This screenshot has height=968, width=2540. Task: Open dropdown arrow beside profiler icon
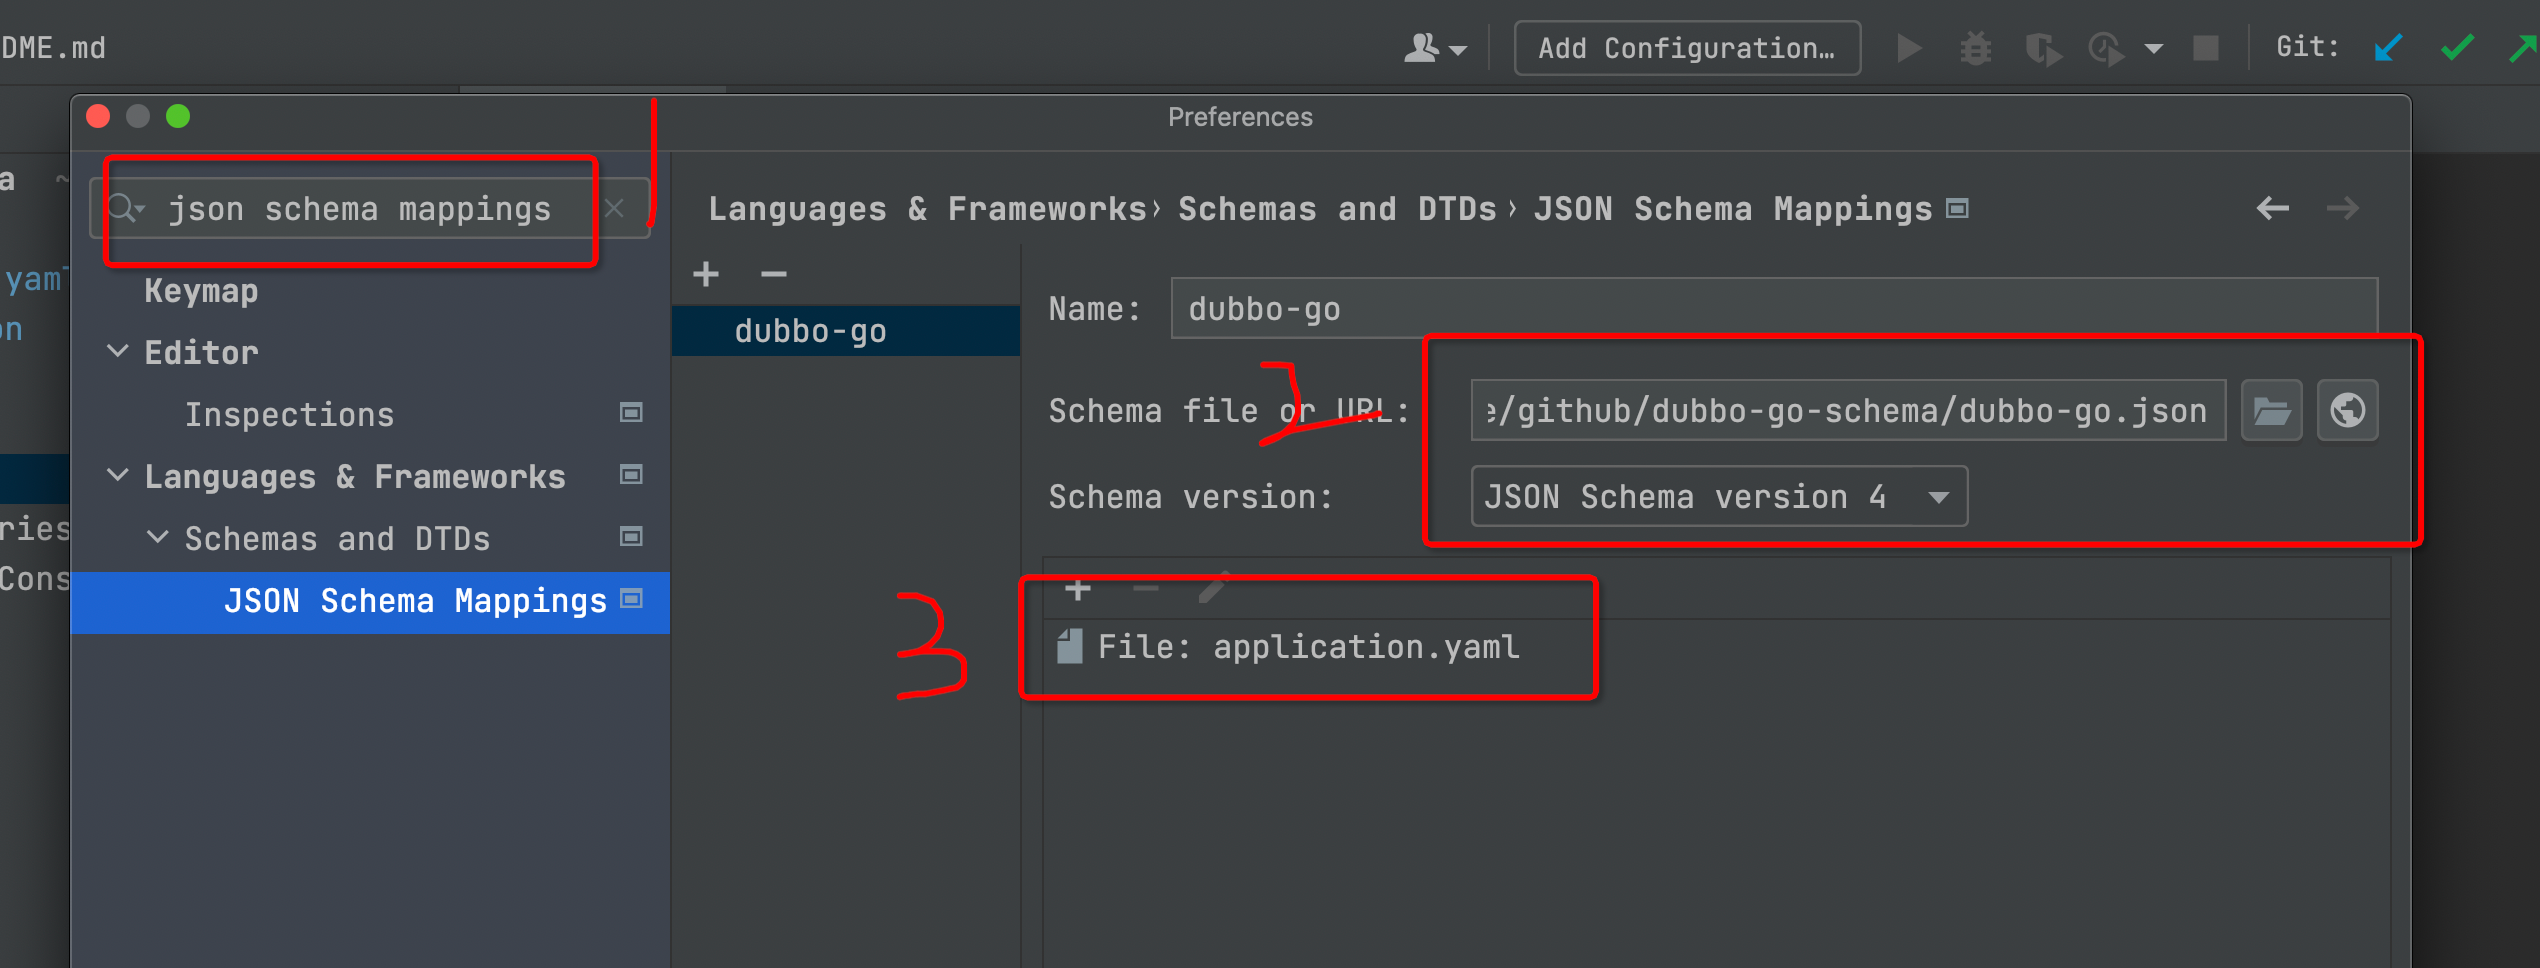pos(2154,48)
